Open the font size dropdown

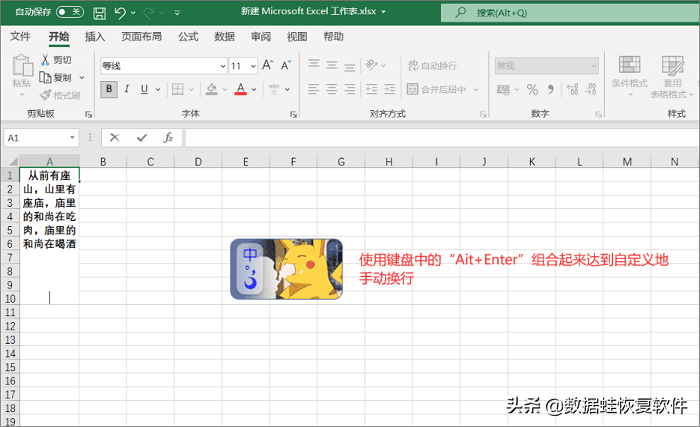(x=253, y=66)
